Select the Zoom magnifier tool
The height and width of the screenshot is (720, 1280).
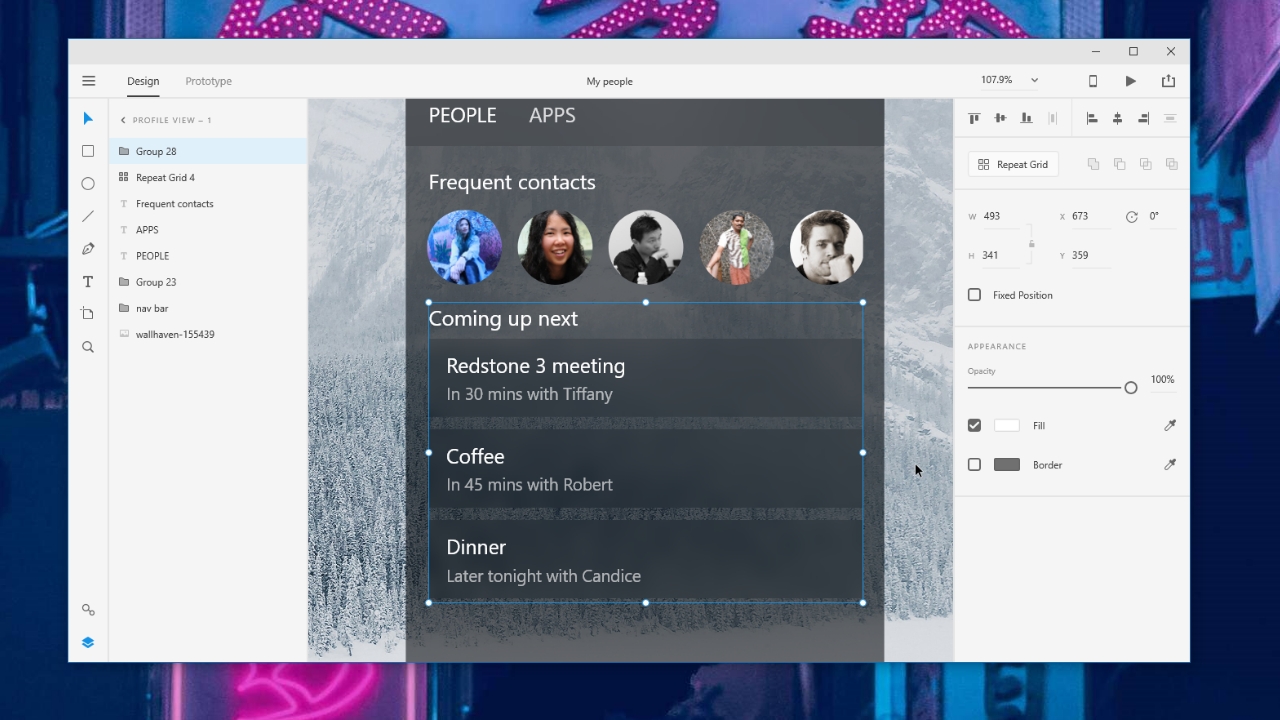pos(88,347)
